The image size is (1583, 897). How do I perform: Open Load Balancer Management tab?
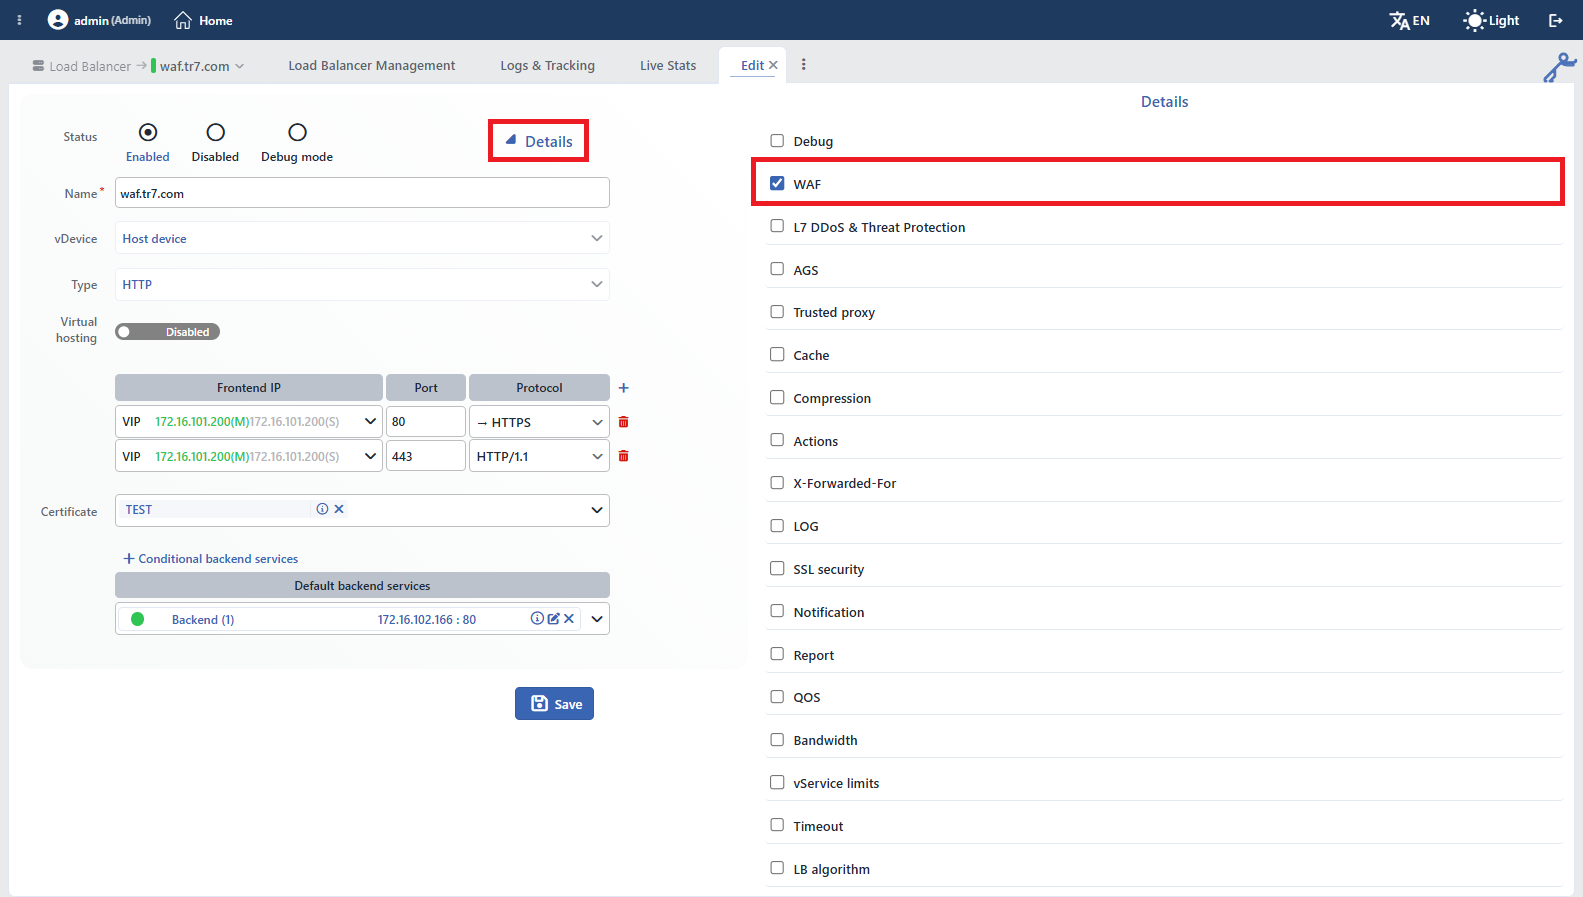tap(372, 65)
